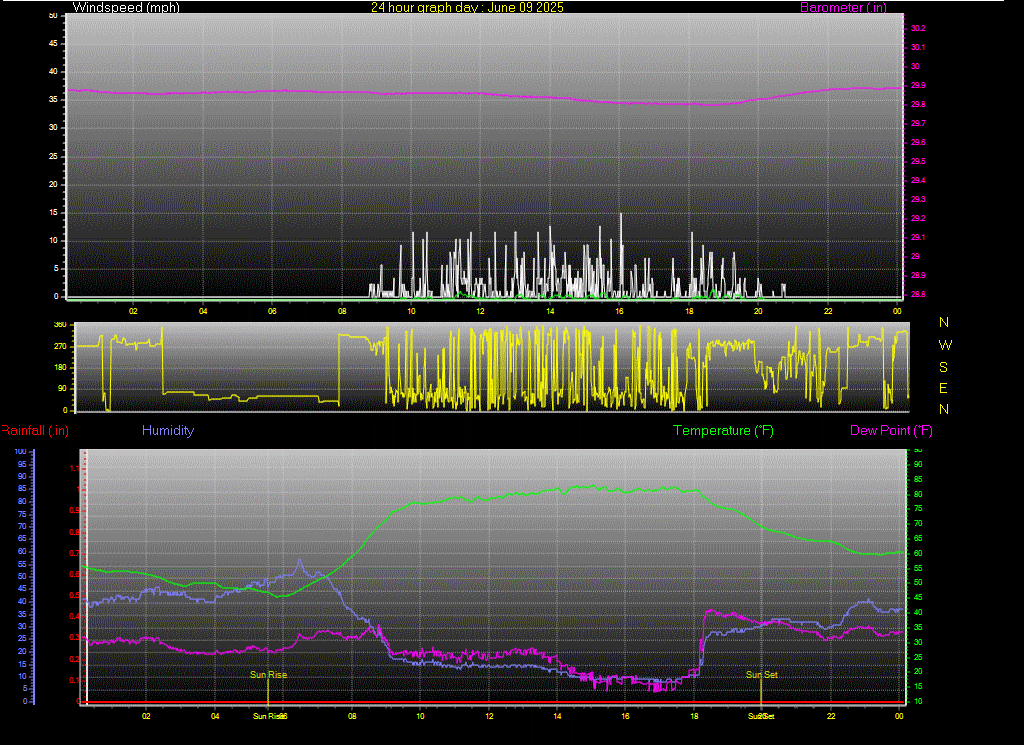
Task: Select the Dew Point (°F) legend label
Action: coord(891,430)
